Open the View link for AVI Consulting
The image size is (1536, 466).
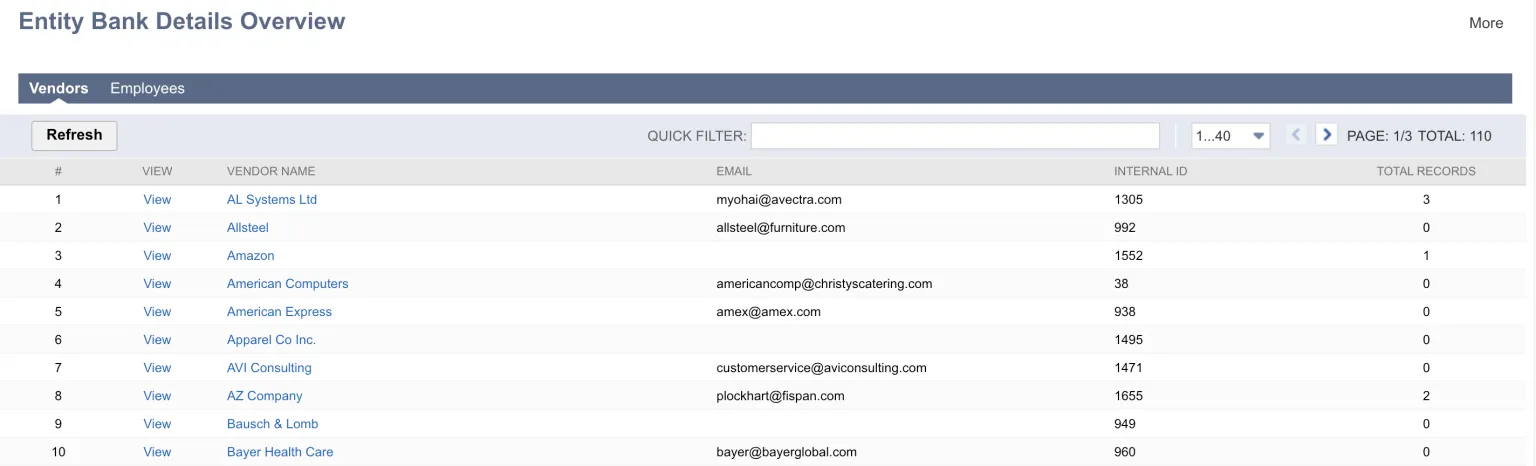pyautogui.click(x=157, y=368)
